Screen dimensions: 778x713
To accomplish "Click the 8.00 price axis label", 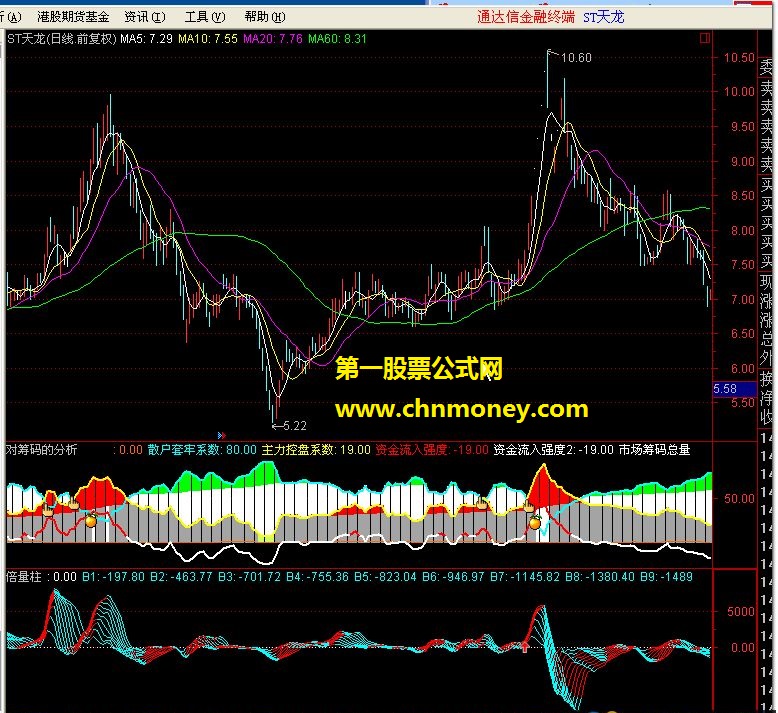I will [x=743, y=231].
